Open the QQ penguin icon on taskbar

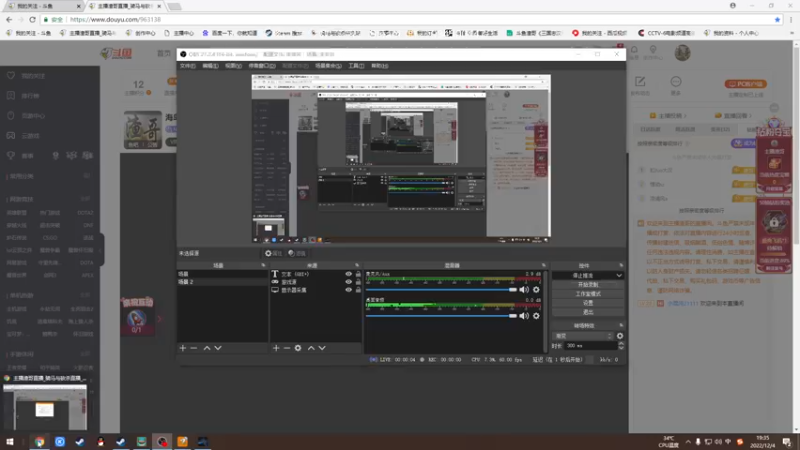click(x=101, y=442)
